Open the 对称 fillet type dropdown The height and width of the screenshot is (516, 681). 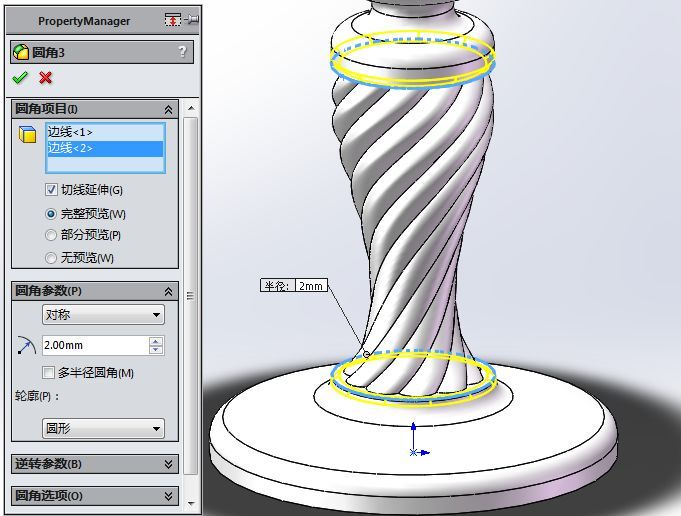[103, 314]
